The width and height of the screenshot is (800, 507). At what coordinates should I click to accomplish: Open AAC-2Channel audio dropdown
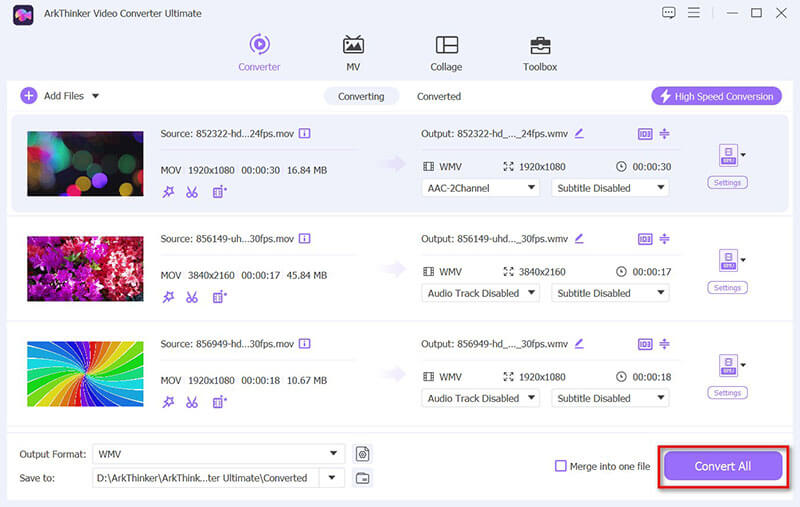tap(480, 188)
